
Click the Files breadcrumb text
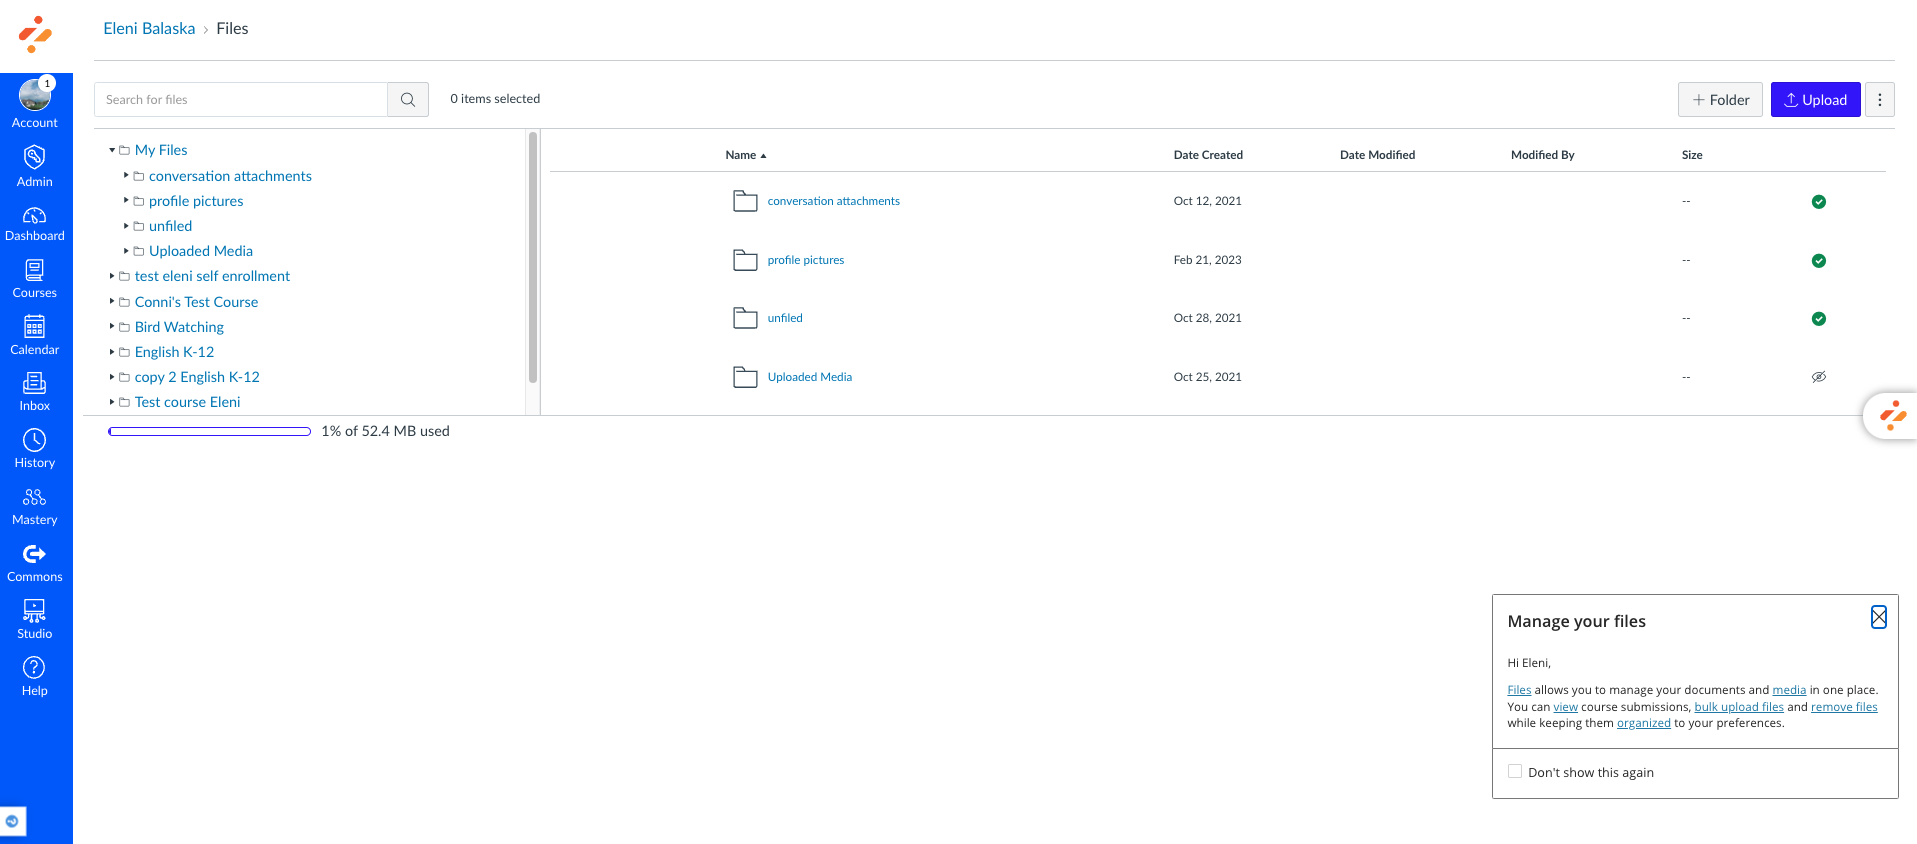click(232, 28)
